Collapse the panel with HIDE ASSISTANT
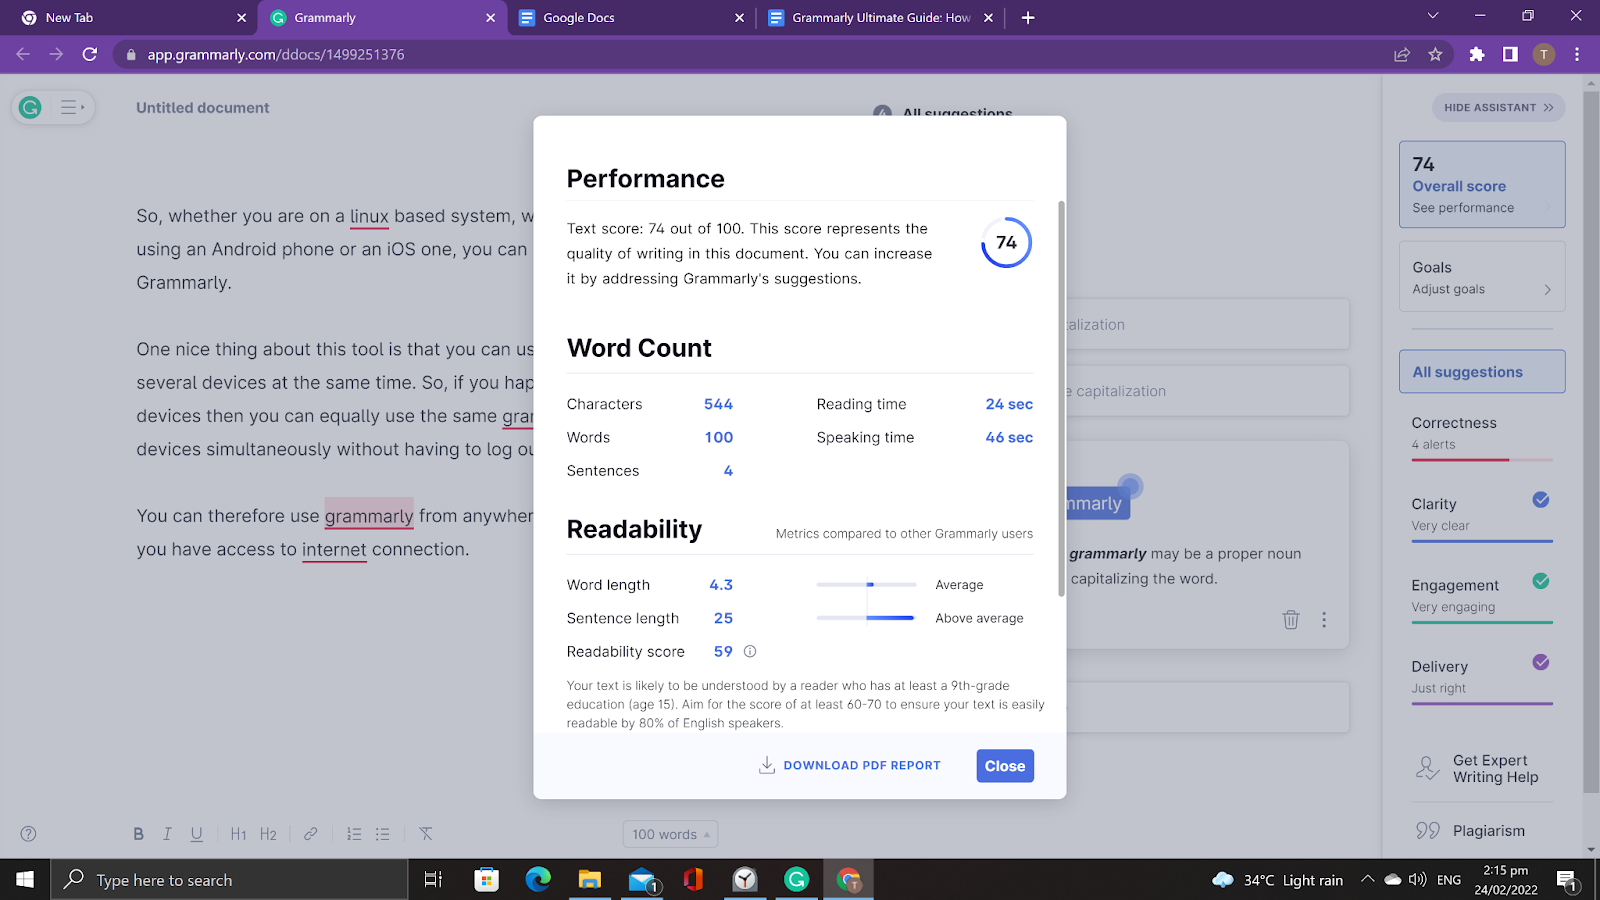 1498,108
